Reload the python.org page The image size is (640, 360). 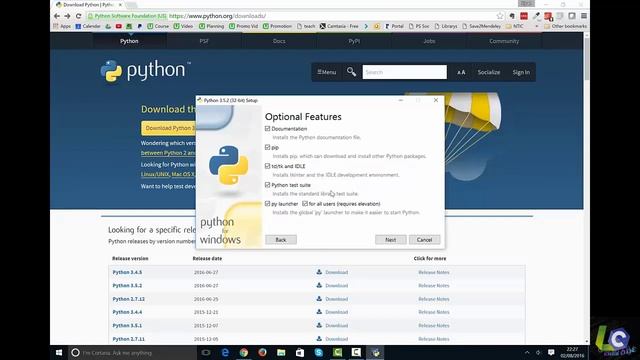point(78,16)
